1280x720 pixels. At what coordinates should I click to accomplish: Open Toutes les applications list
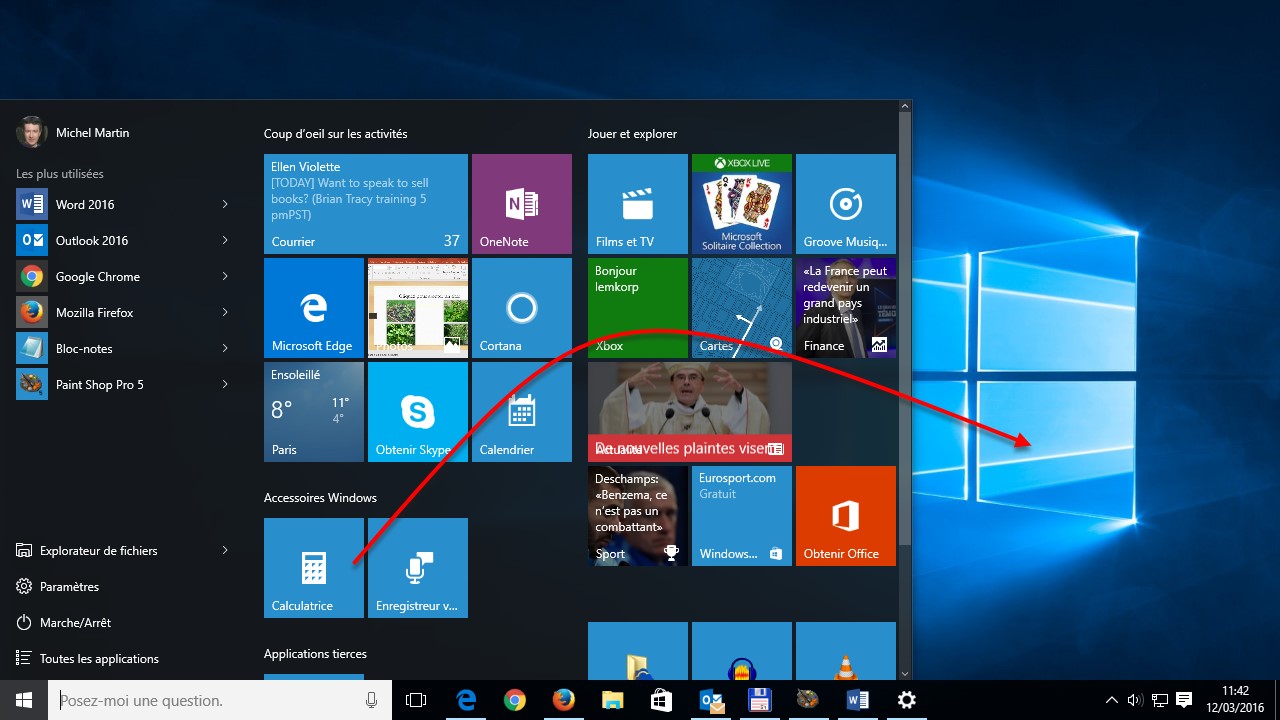click(98, 658)
